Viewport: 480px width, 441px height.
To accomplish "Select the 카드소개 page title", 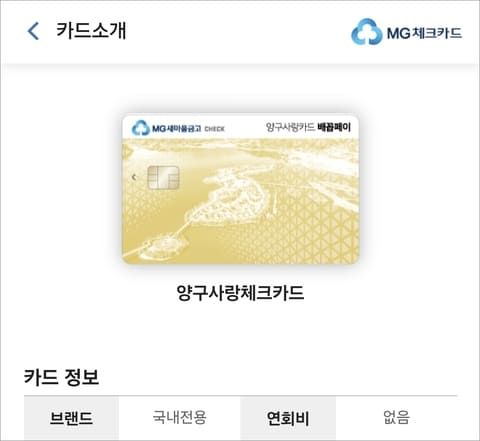I will [91, 31].
